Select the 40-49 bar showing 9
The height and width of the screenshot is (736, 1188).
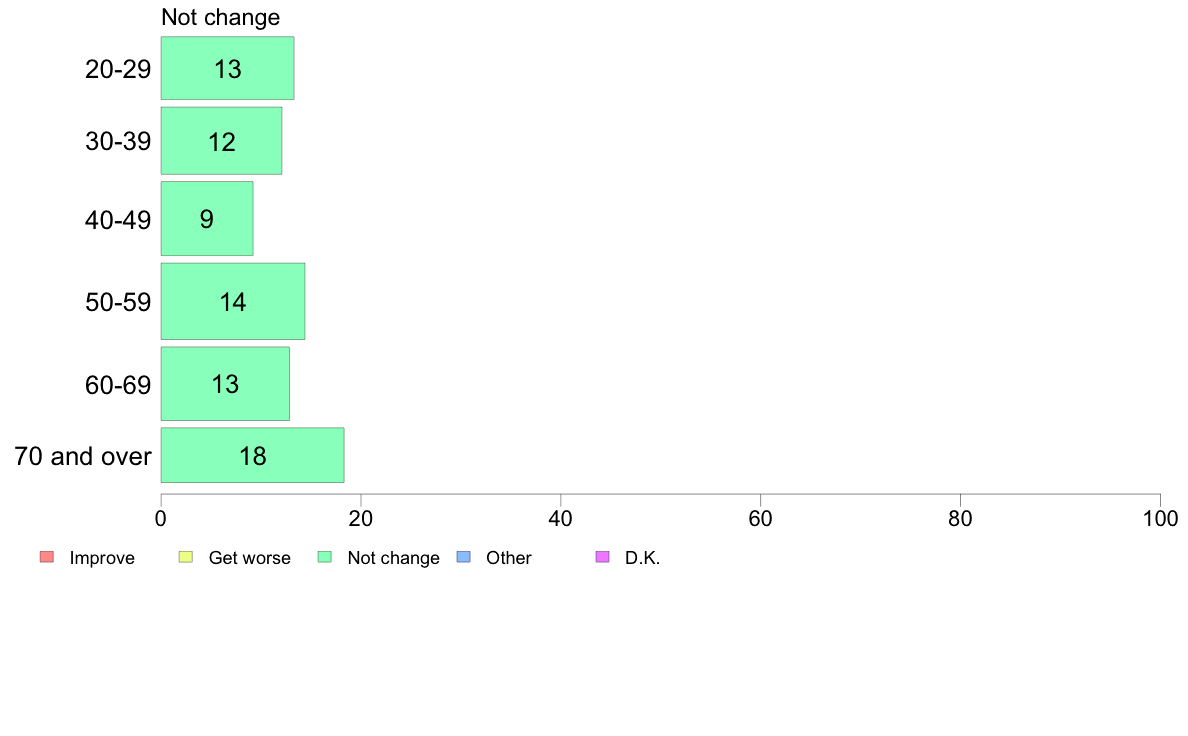click(x=207, y=218)
